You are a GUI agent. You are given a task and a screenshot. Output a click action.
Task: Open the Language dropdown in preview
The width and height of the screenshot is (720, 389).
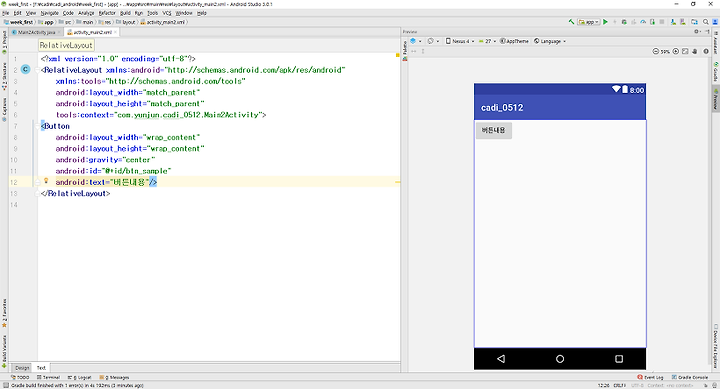click(550, 41)
